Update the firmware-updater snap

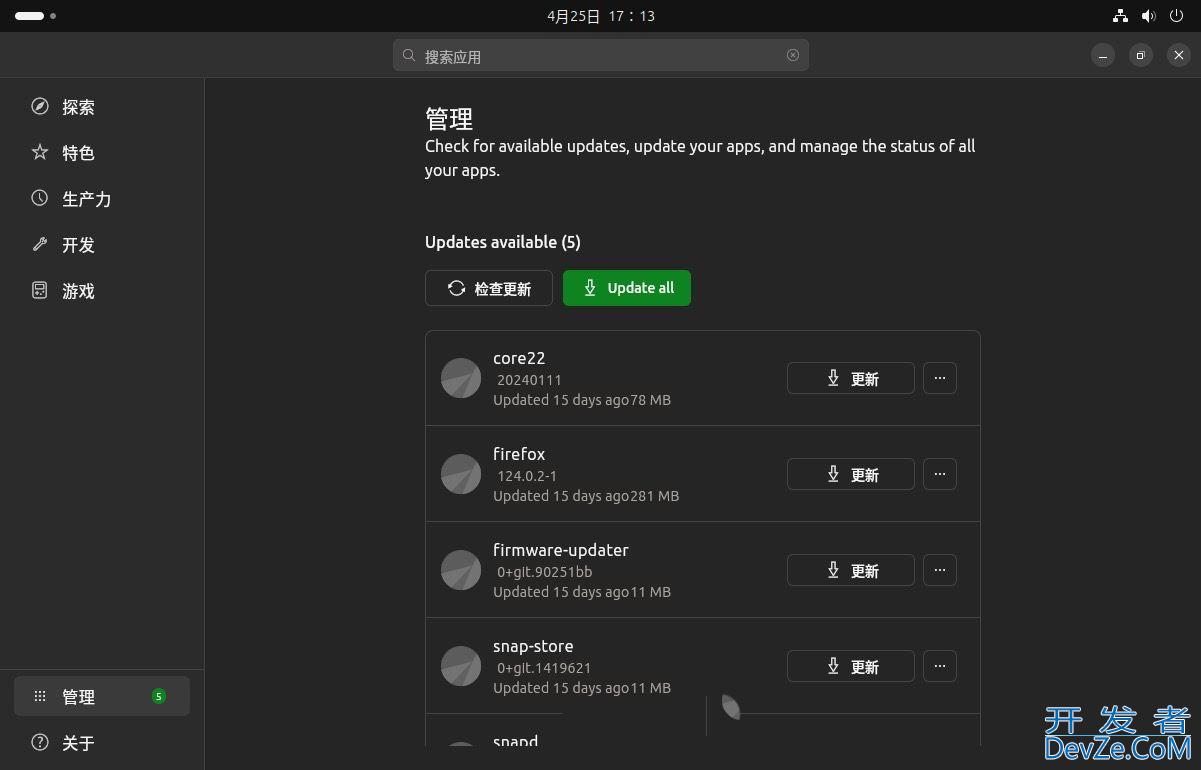pos(851,570)
